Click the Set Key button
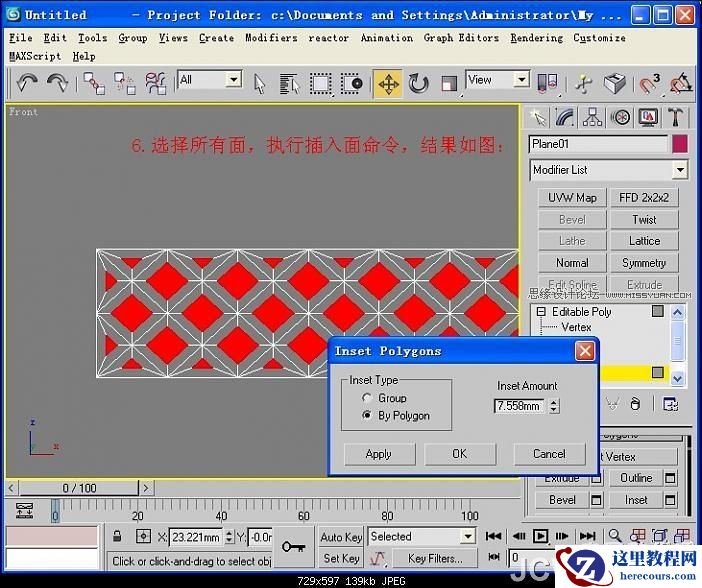The height and width of the screenshot is (588, 702). (x=341, y=558)
